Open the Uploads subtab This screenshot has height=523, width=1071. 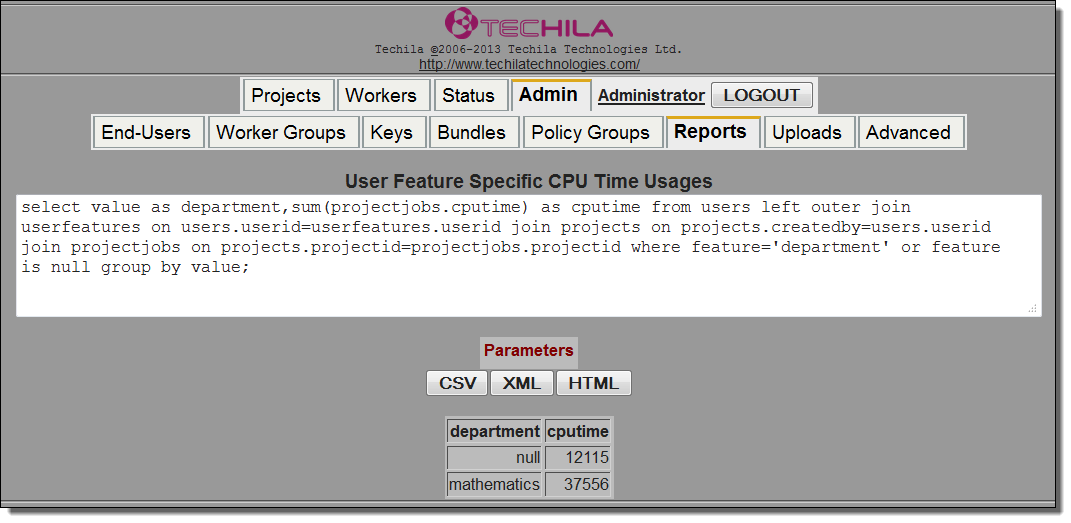pos(807,133)
